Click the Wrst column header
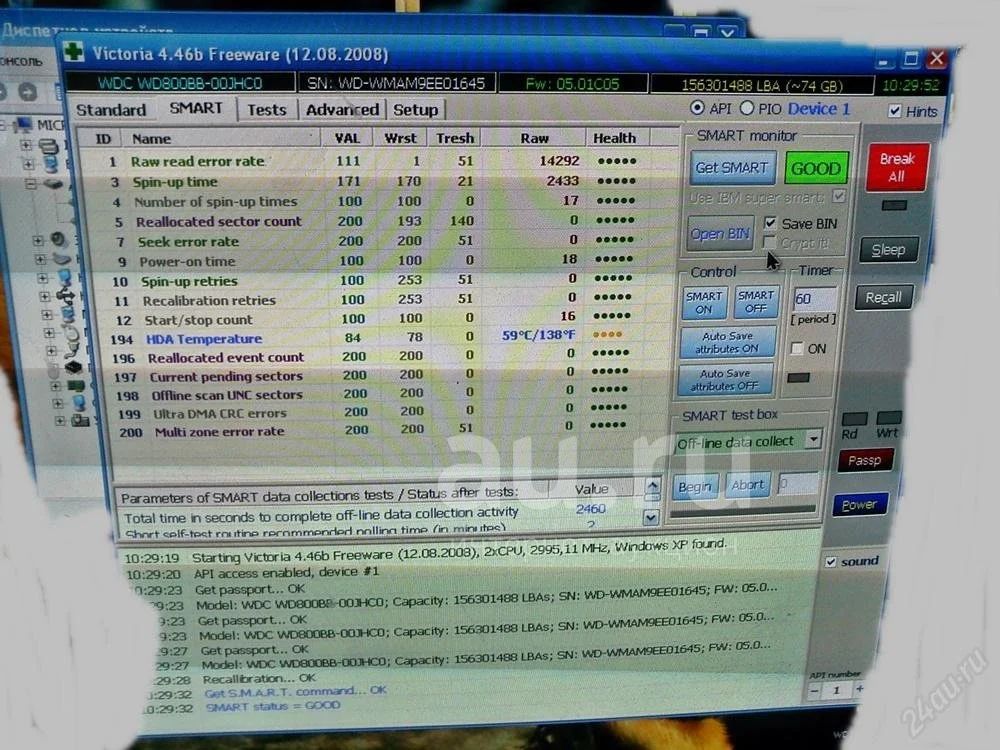This screenshot has width=1000, height=750. 400,138
